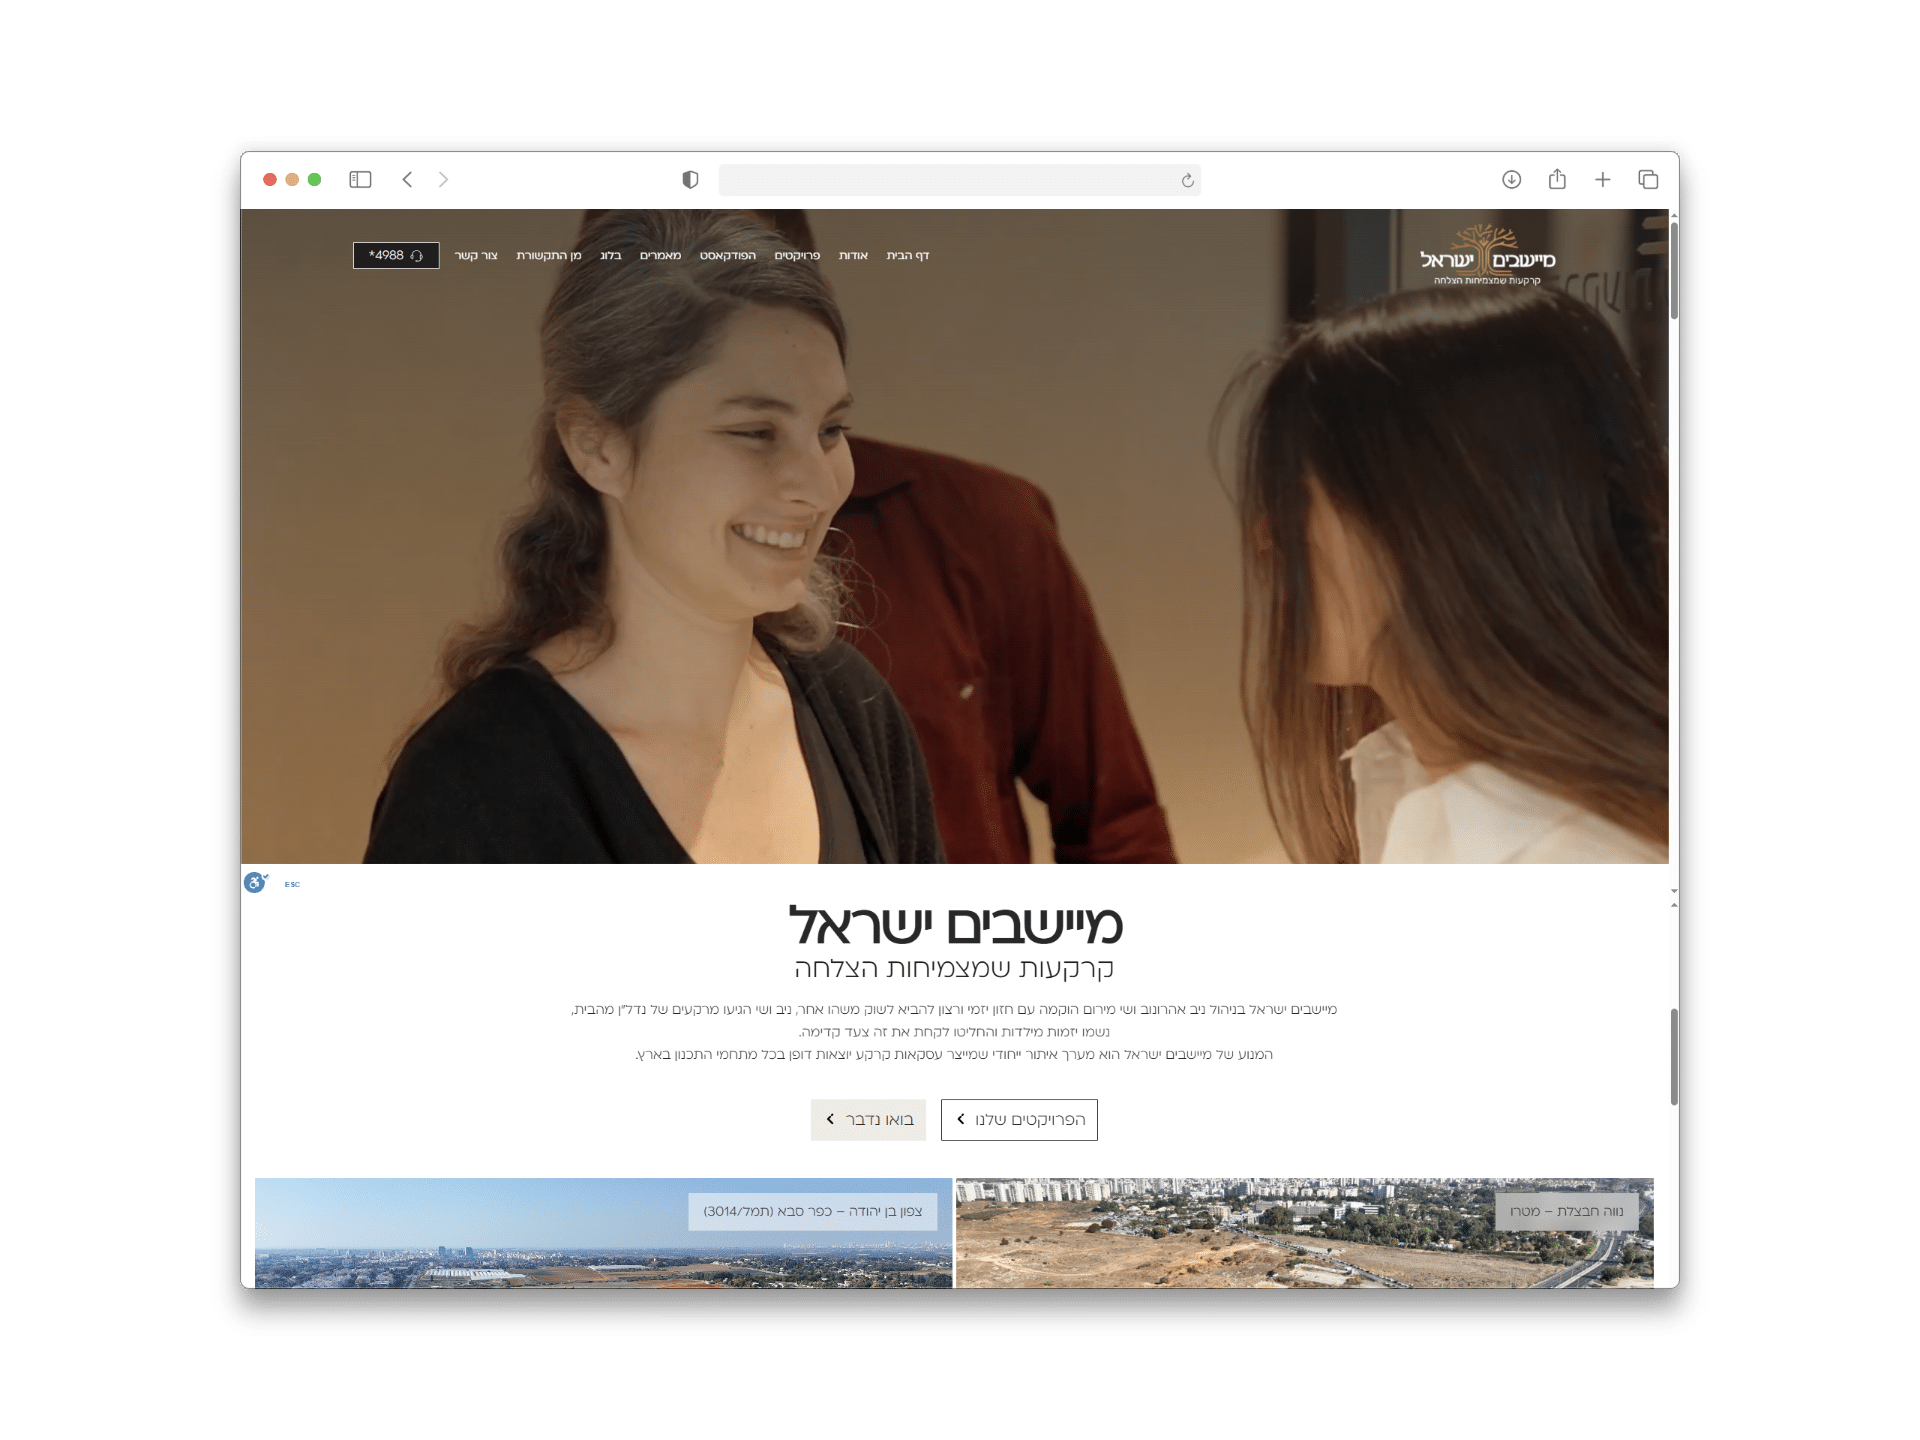Click the new tab plus icon
Viewport: 1920px width, 1440px height.
1603,179
